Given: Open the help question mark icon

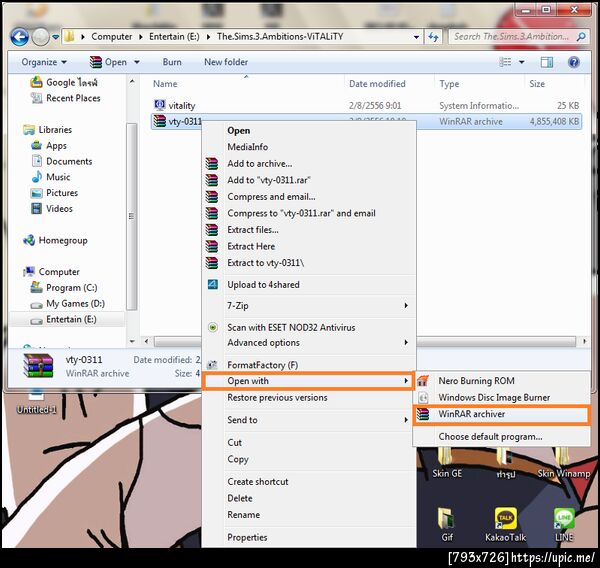Looking at the screenshot, I should pos(573,62).
